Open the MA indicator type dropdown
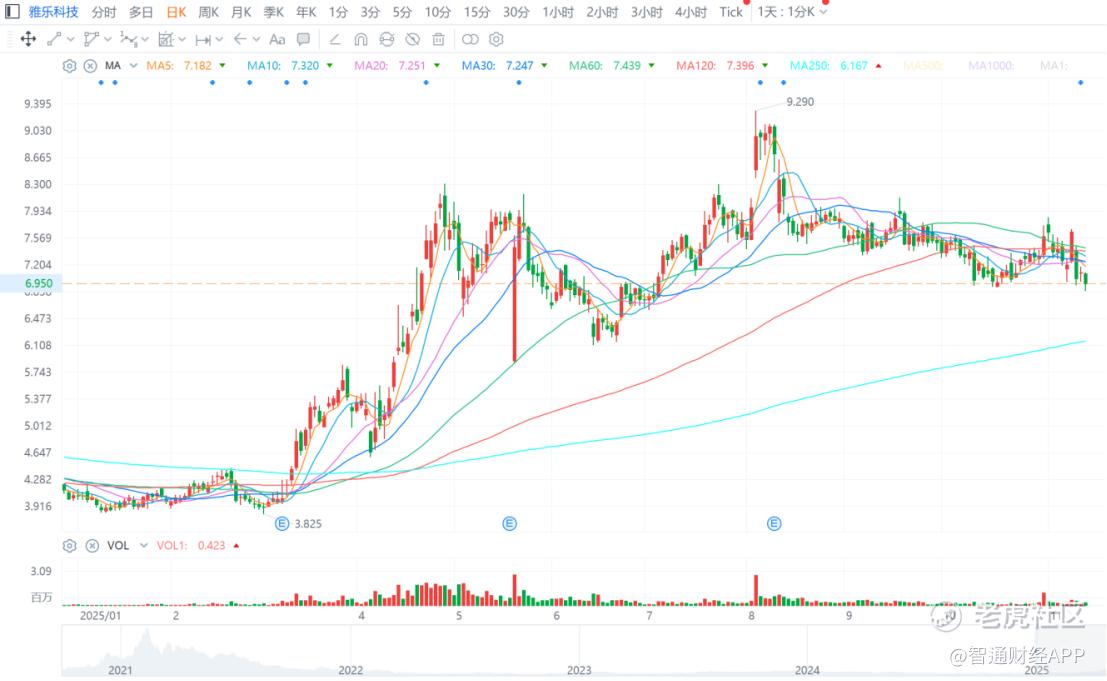Viewport: 1107px width, 681px height. click(133, 66)
